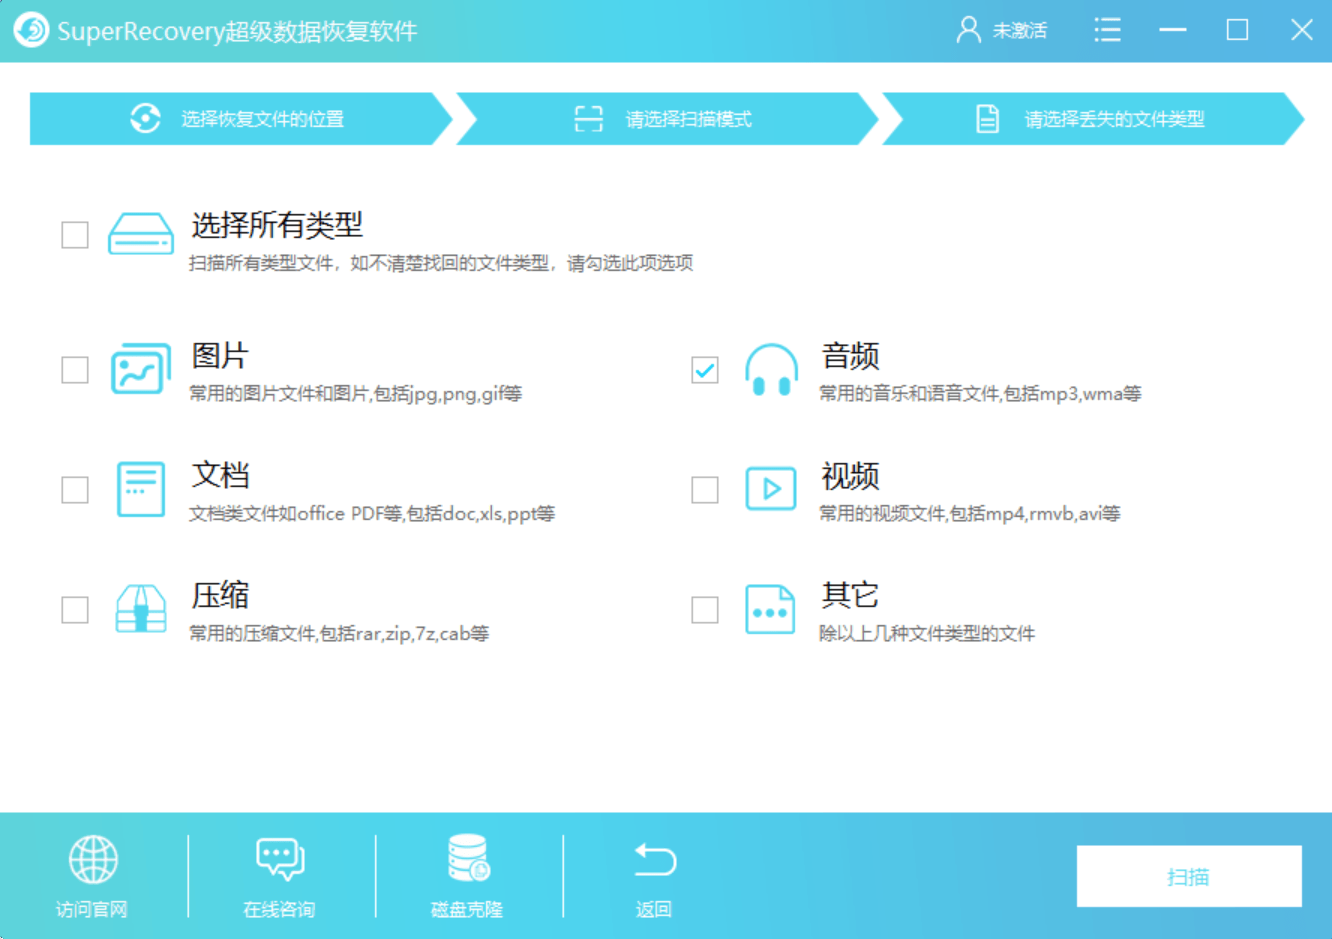This screenshot has width=1332, height=939.
Task: Click the video play type icon
Action: (x=771, y=489)
